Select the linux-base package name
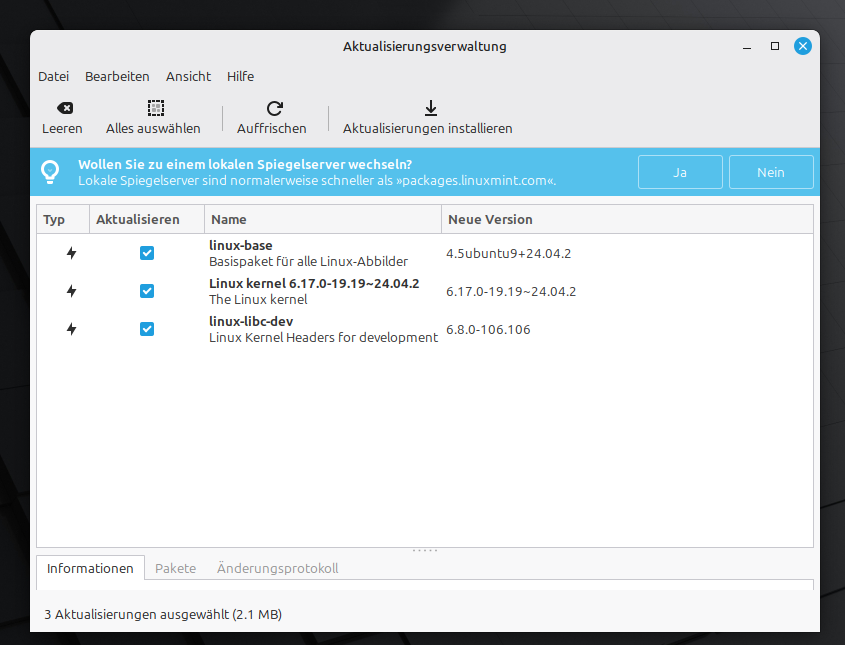The image size is (845, 645). 240,245
